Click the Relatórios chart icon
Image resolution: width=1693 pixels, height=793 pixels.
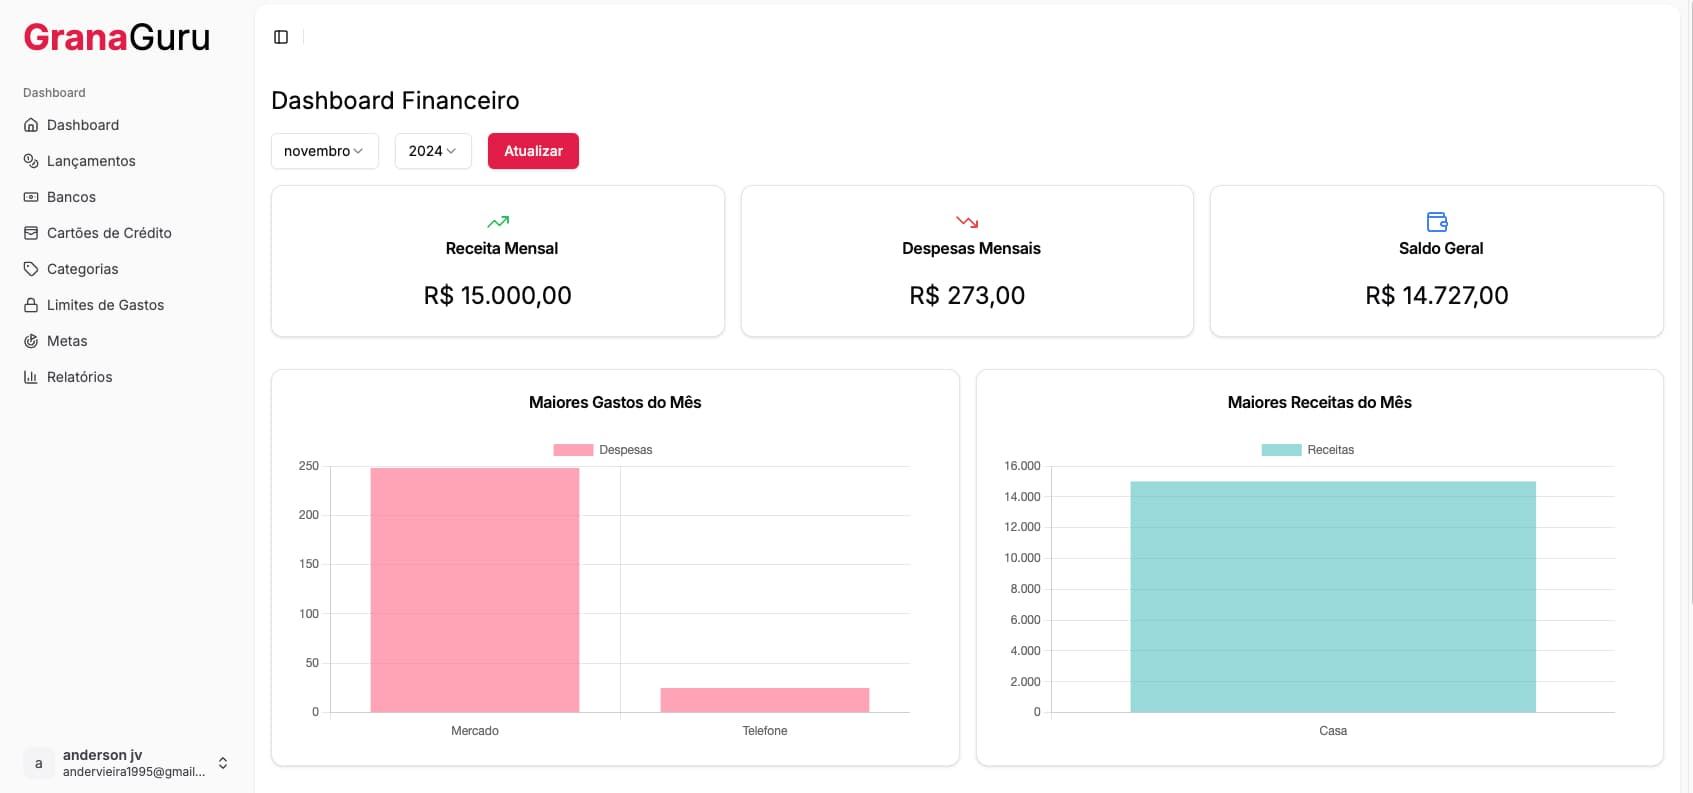(x=31, y=377)
